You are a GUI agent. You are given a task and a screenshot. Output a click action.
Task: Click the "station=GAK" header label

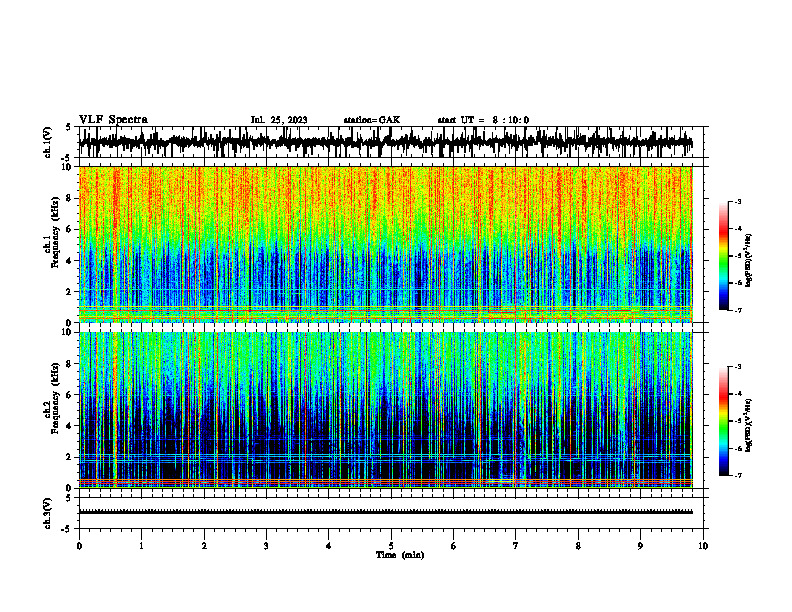[372, 120]
